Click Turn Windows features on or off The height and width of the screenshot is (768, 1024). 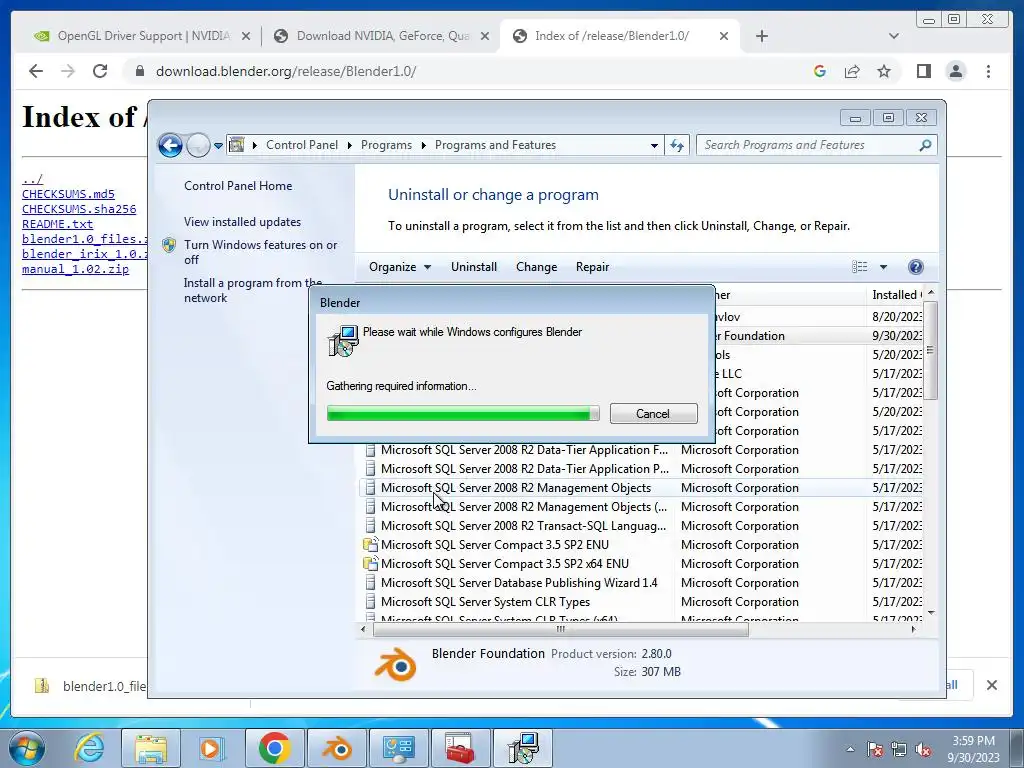click(x=261, y=252)
